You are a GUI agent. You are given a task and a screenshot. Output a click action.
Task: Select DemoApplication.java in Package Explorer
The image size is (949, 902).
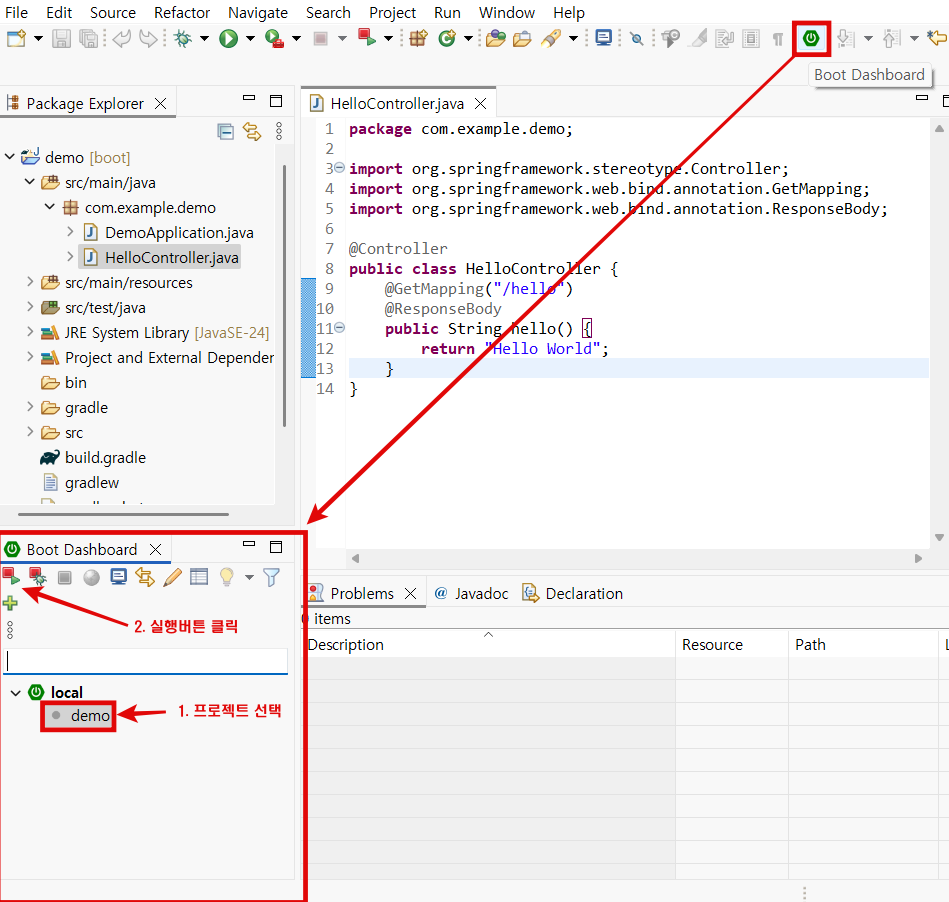pos(178,233)
